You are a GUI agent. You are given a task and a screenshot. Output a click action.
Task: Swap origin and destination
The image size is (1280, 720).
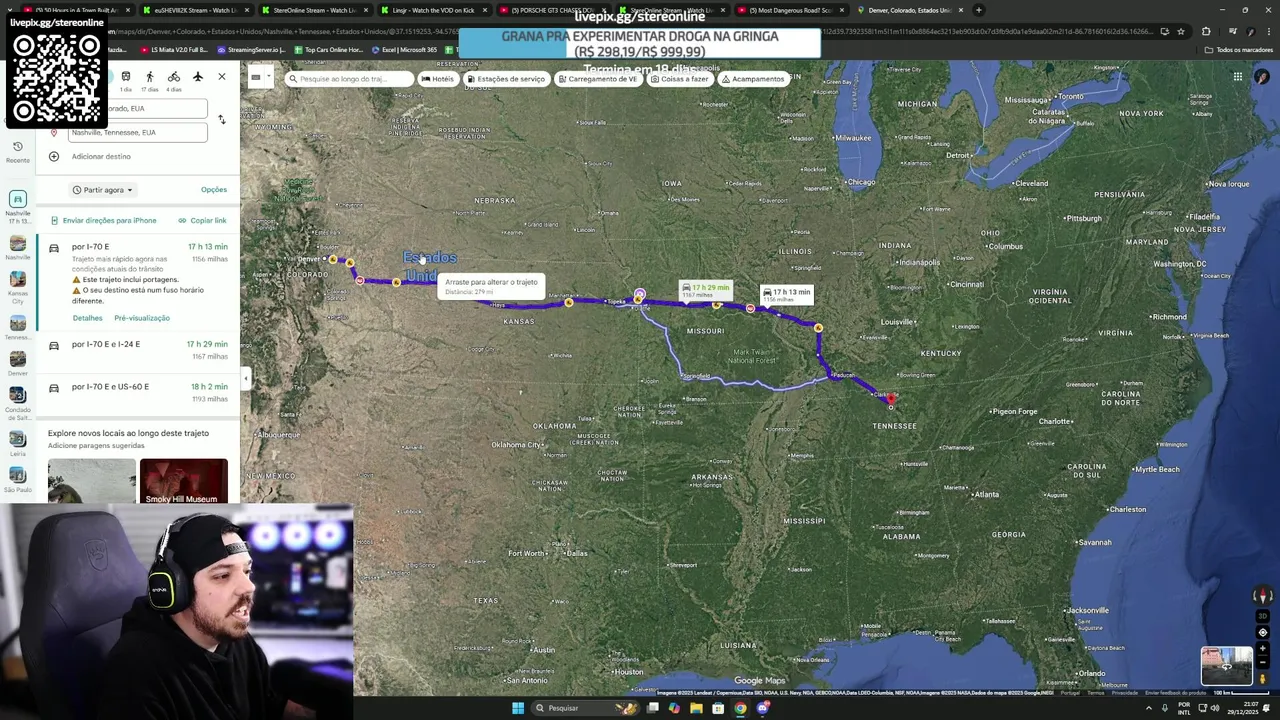(x=222, y=120)
